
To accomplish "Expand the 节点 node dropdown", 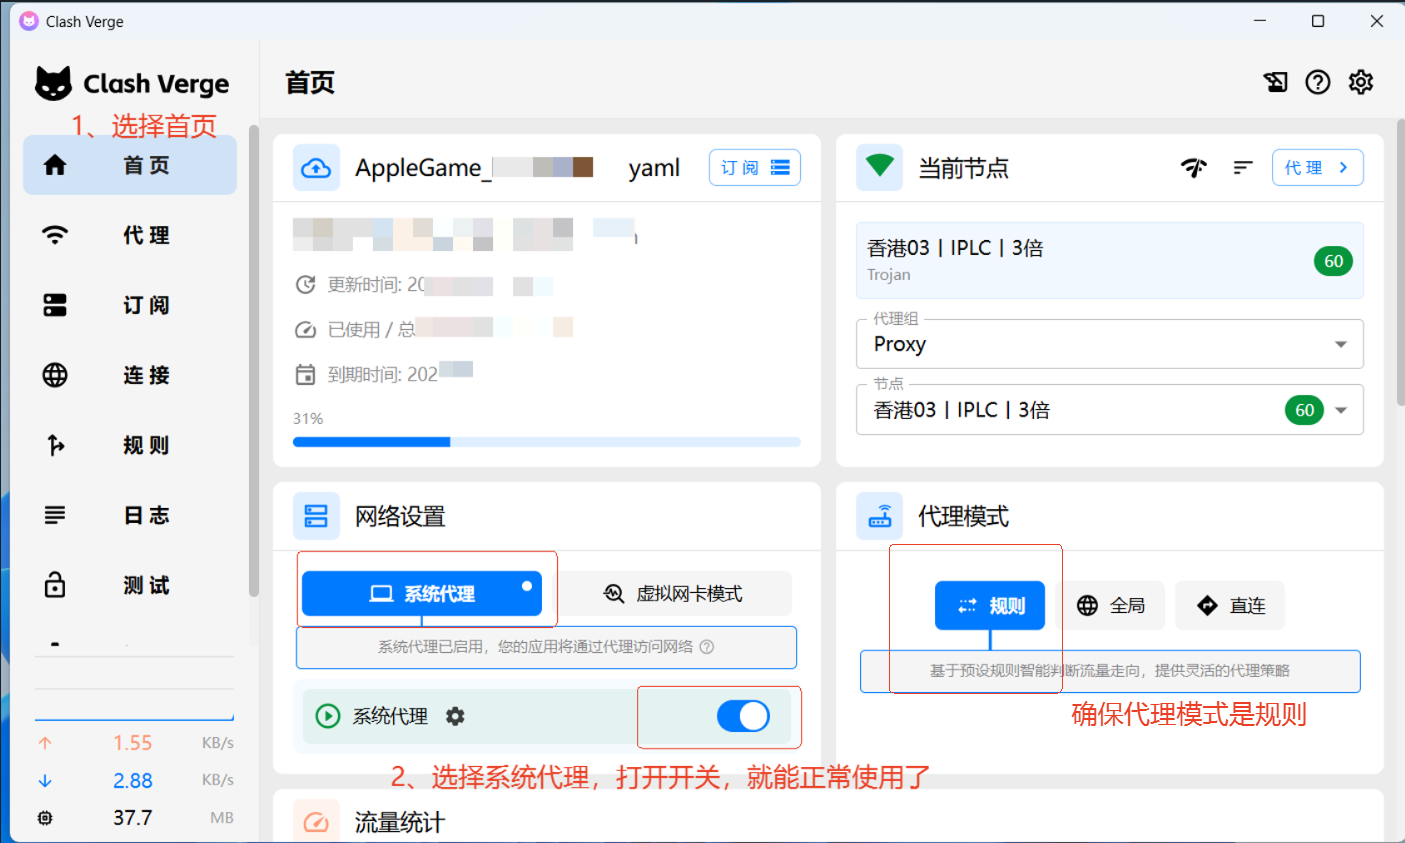I will pyautogui.click(x=1109, y=410).
